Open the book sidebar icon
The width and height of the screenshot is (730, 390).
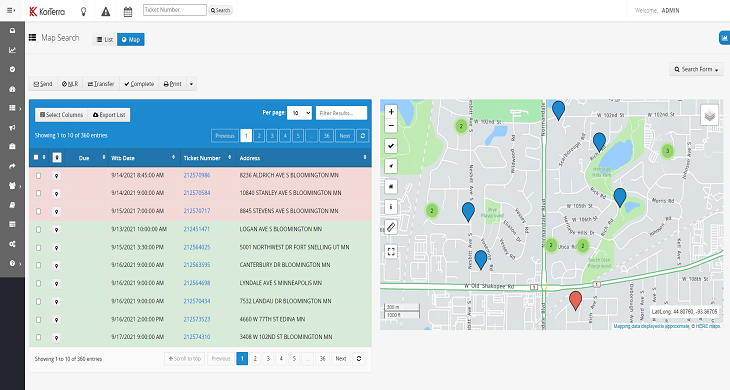point(13,205)
